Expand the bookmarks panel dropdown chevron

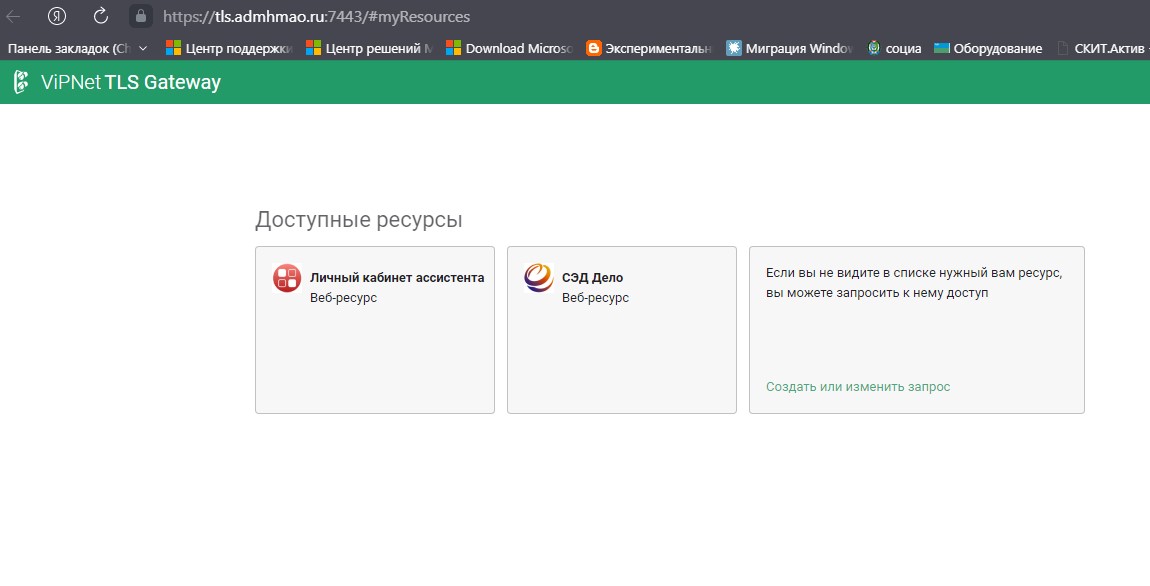143,48
